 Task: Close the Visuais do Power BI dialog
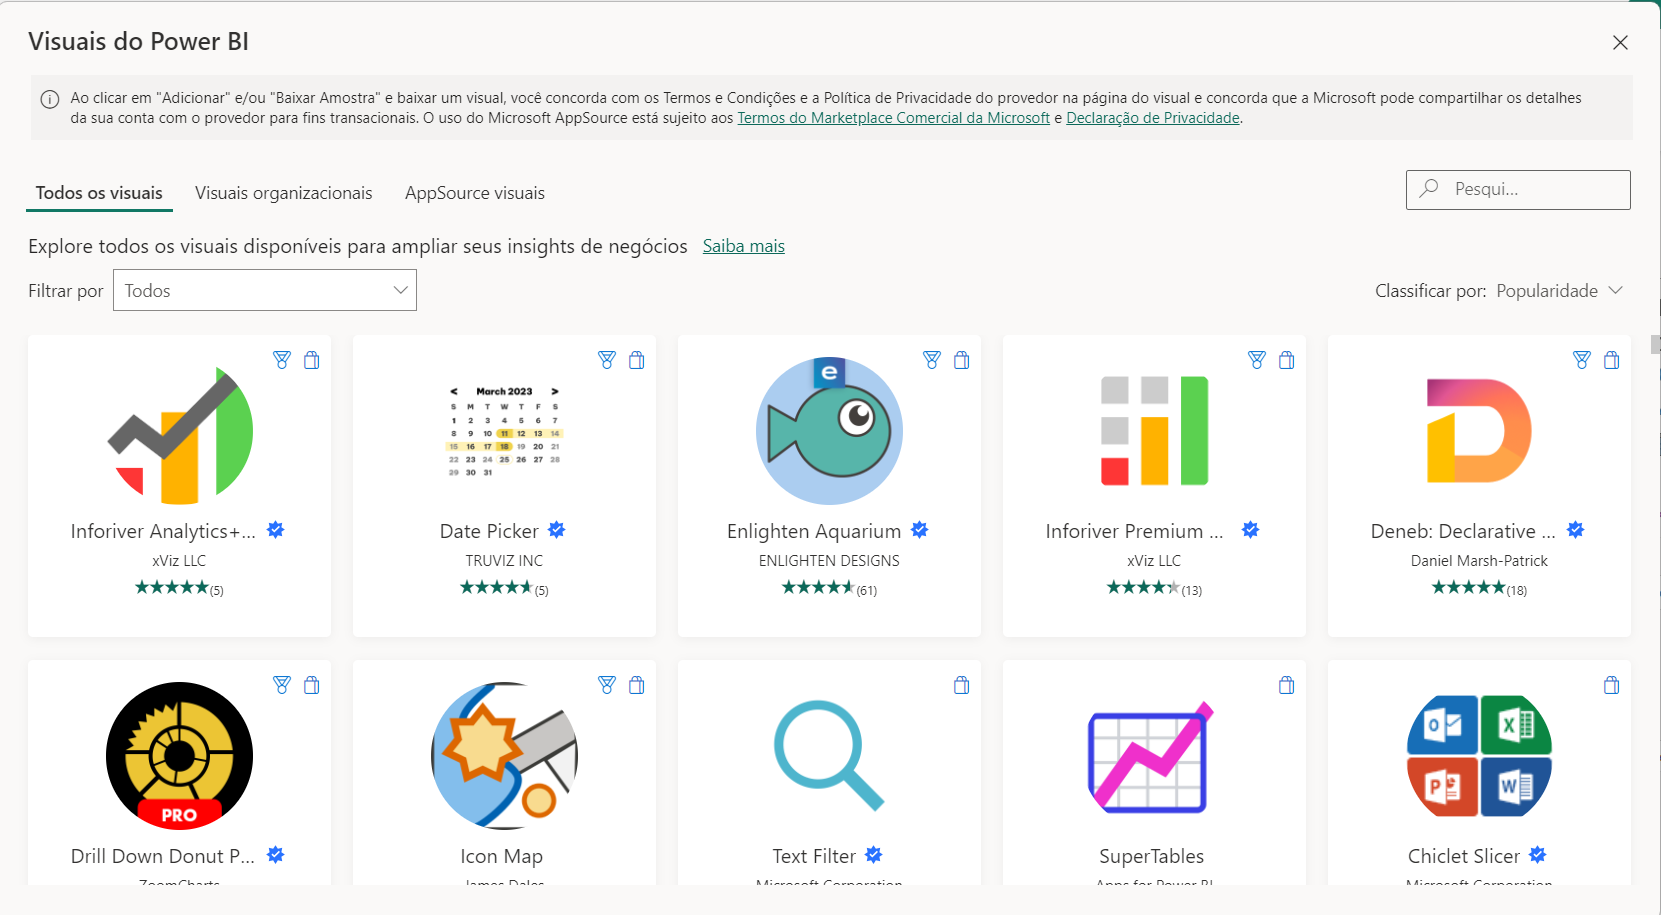[x=1620, y=42]
